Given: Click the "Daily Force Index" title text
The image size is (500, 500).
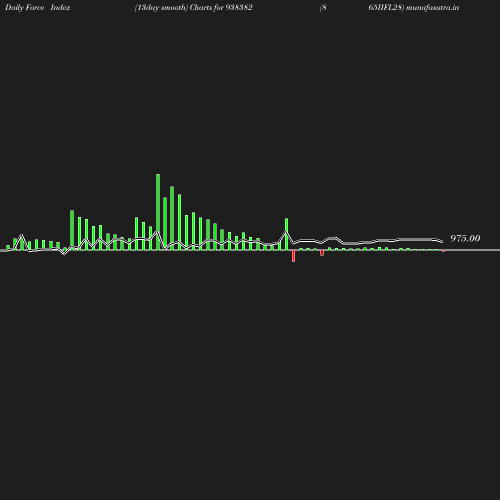Looking at the screenshot, I should [37, 7].
